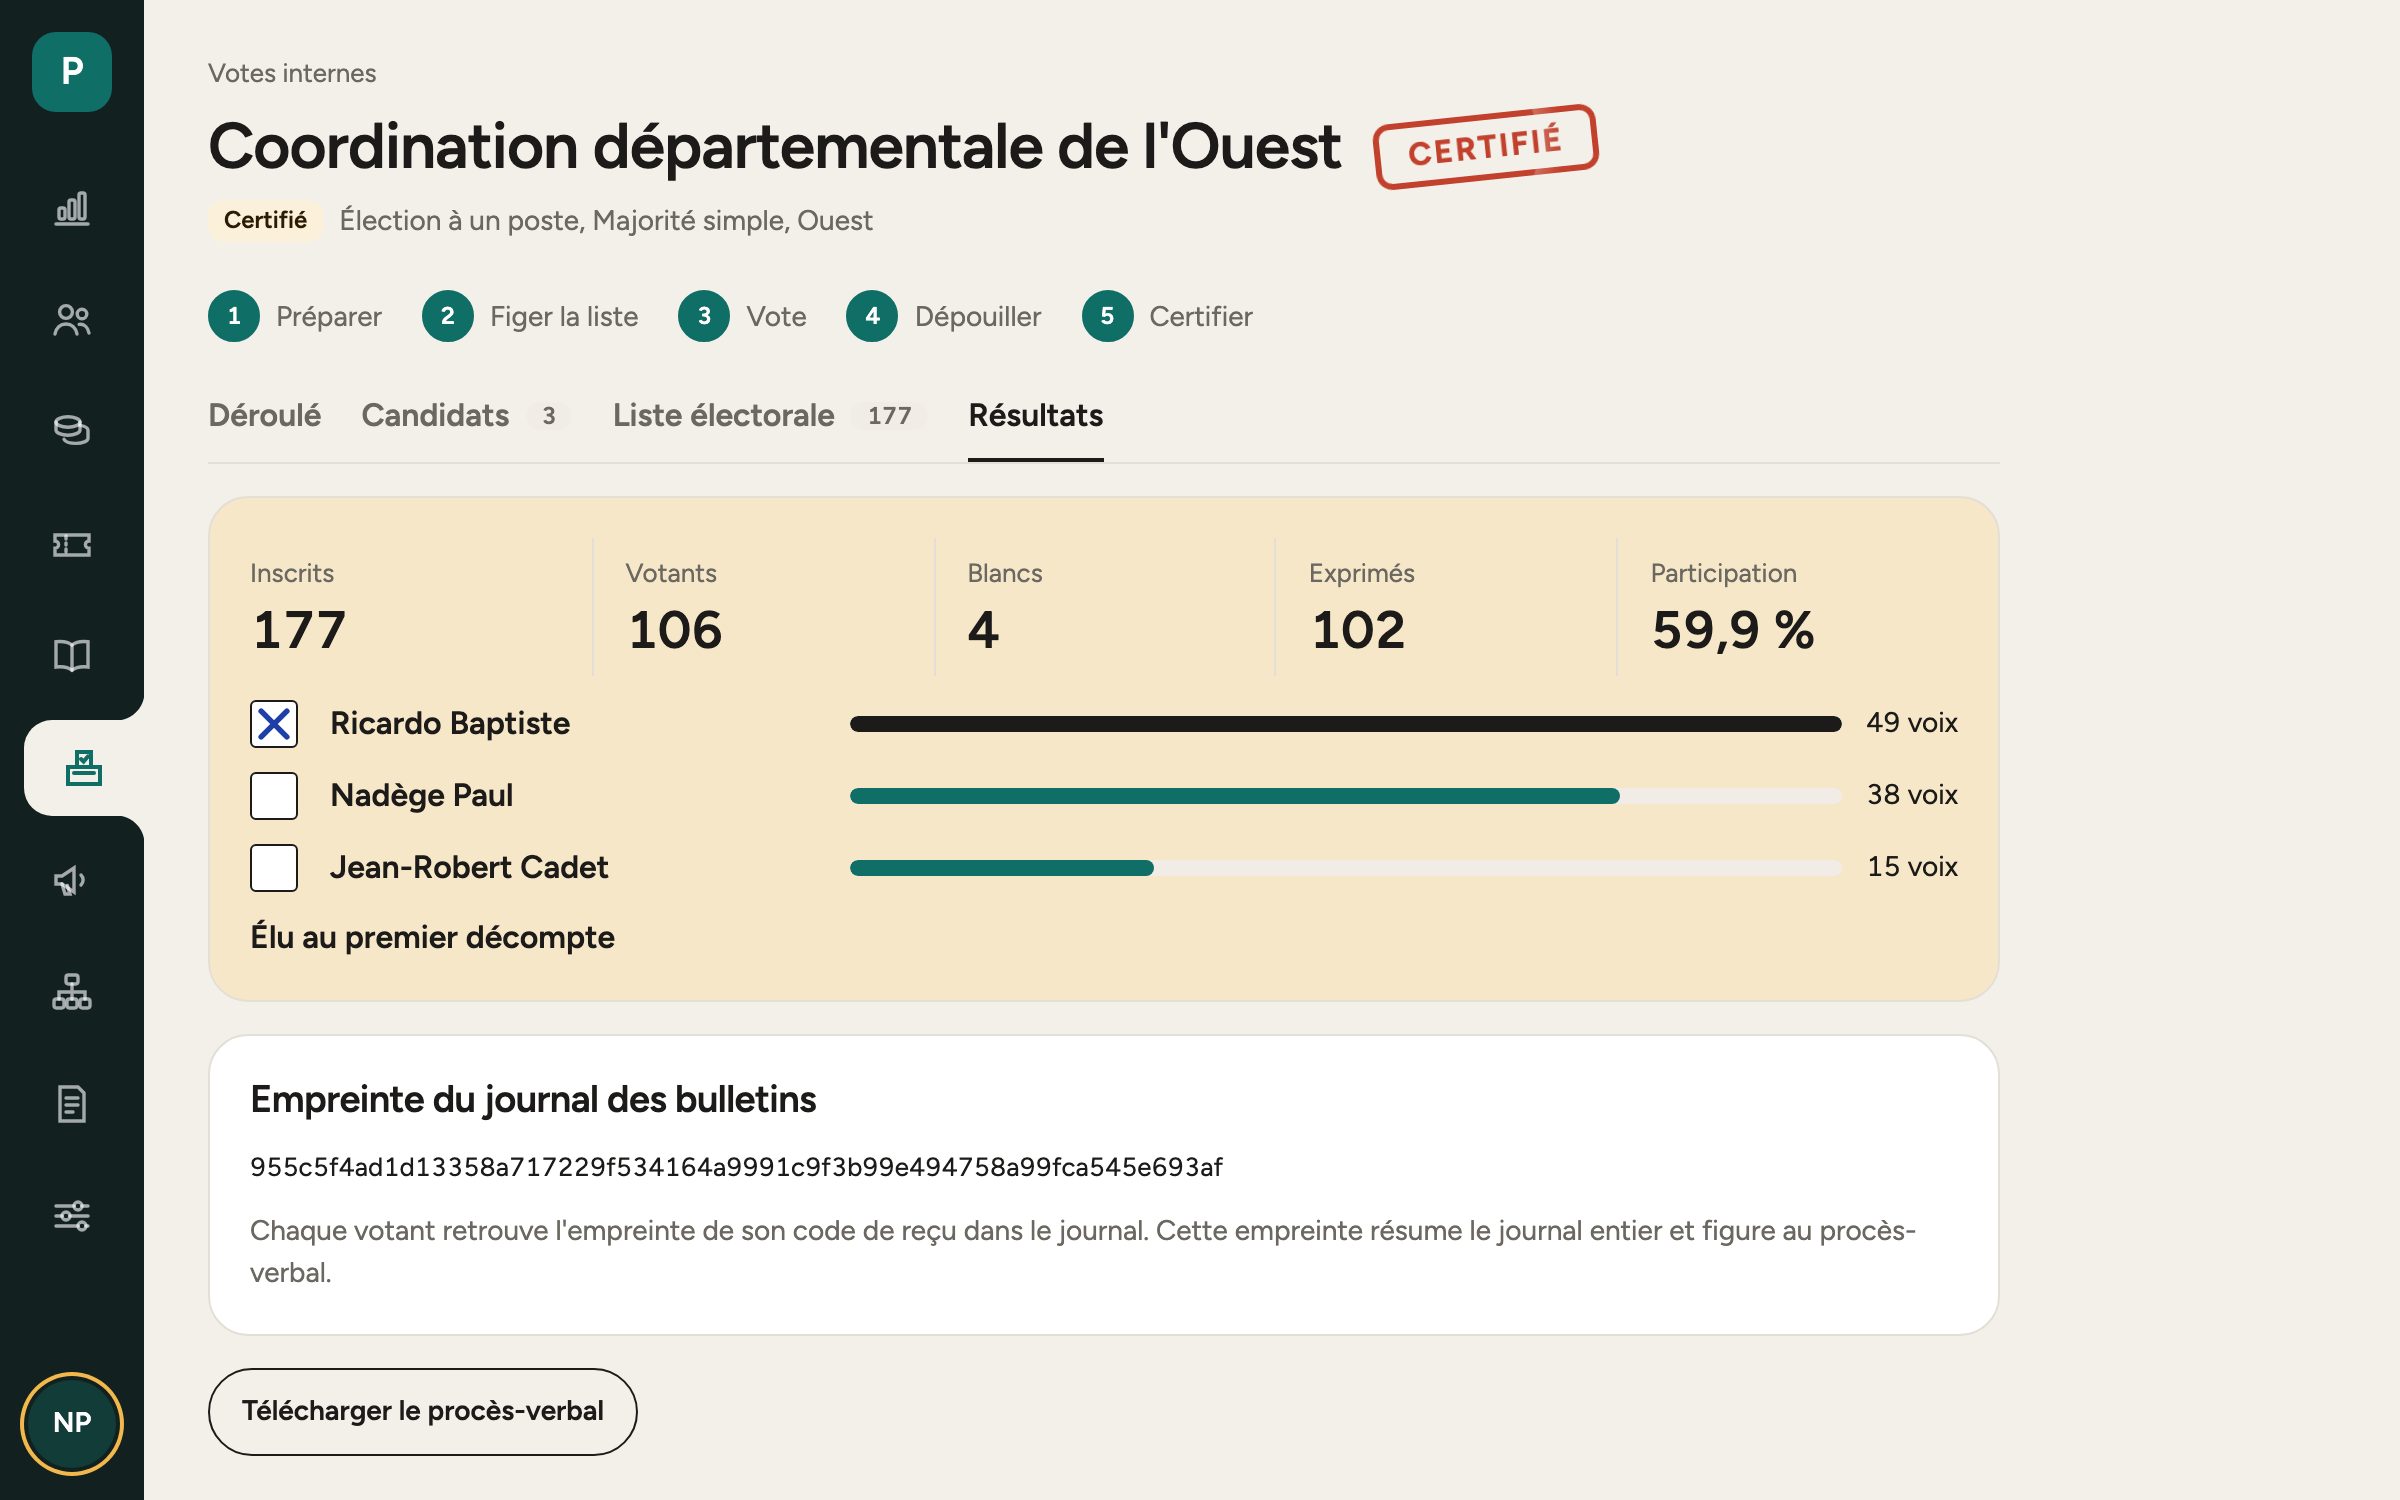
Task: Click the Inscrits value 177
Action: 299,630
